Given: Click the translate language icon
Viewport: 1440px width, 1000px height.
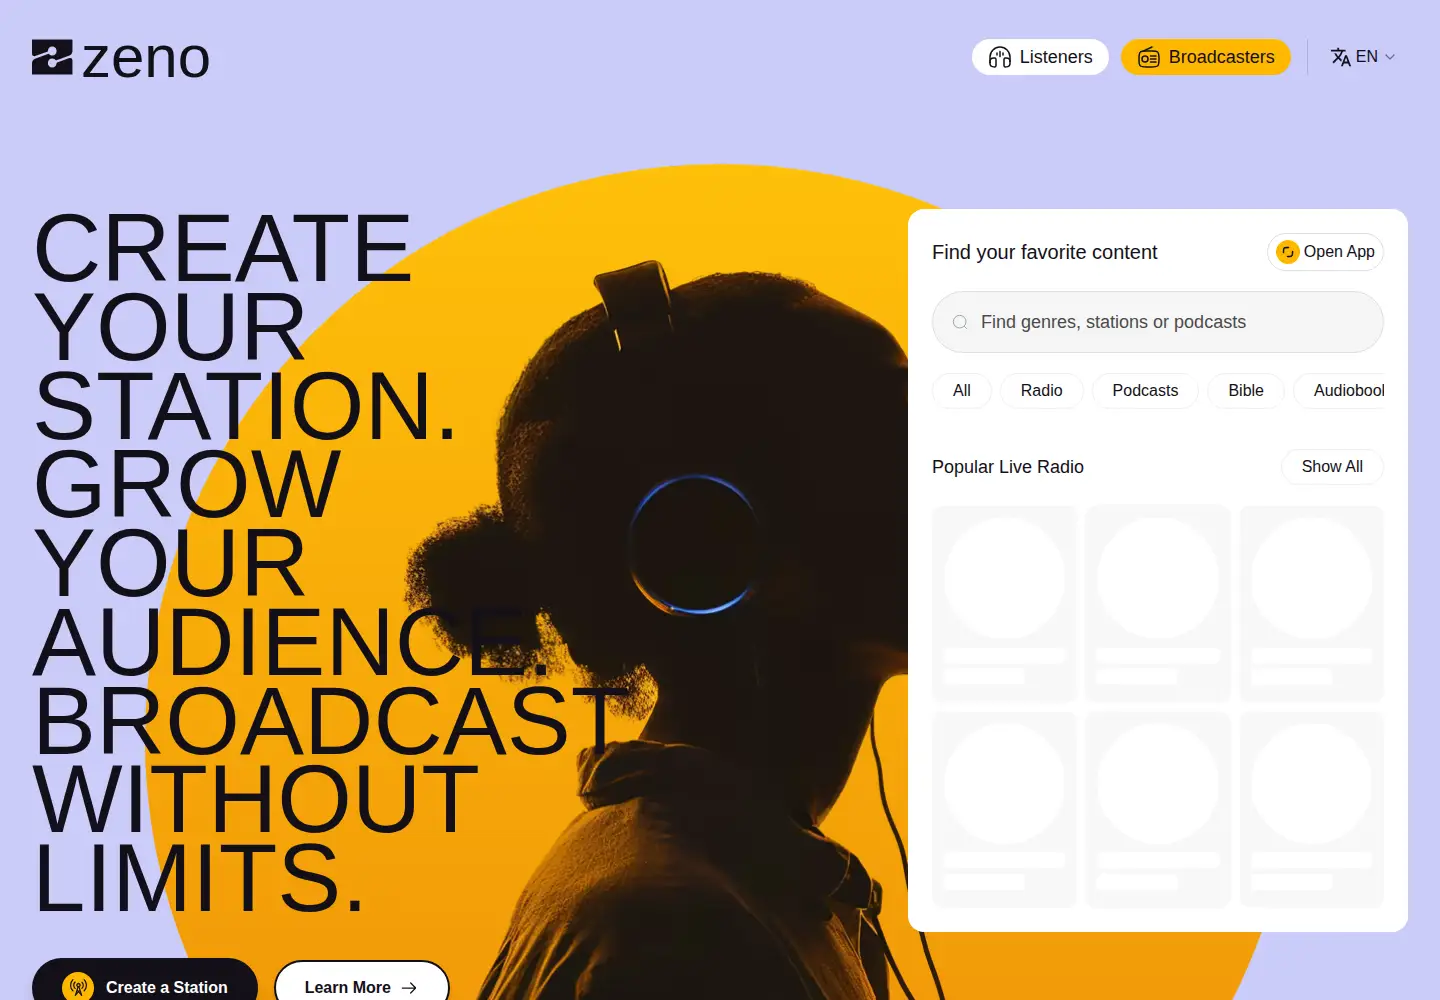Looking at the screenshot, I should [x=1341, y=57].
